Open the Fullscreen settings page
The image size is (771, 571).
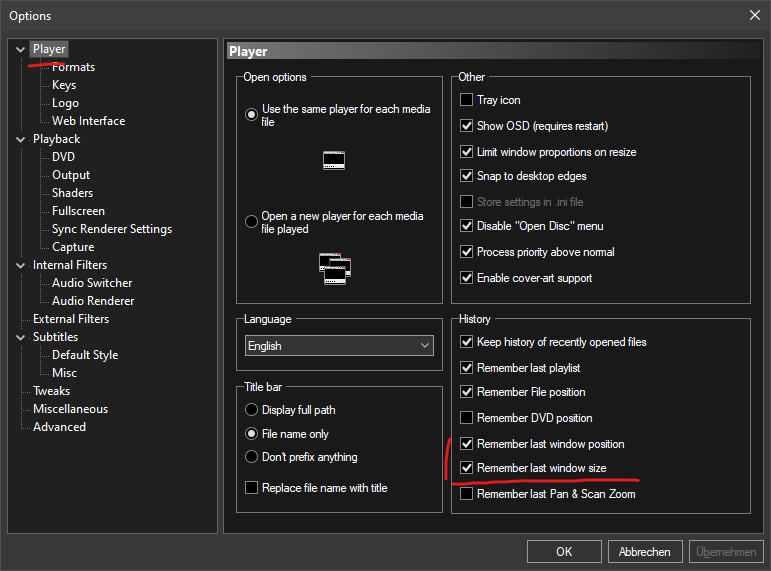pyautogui.click(x=78, y=211)
